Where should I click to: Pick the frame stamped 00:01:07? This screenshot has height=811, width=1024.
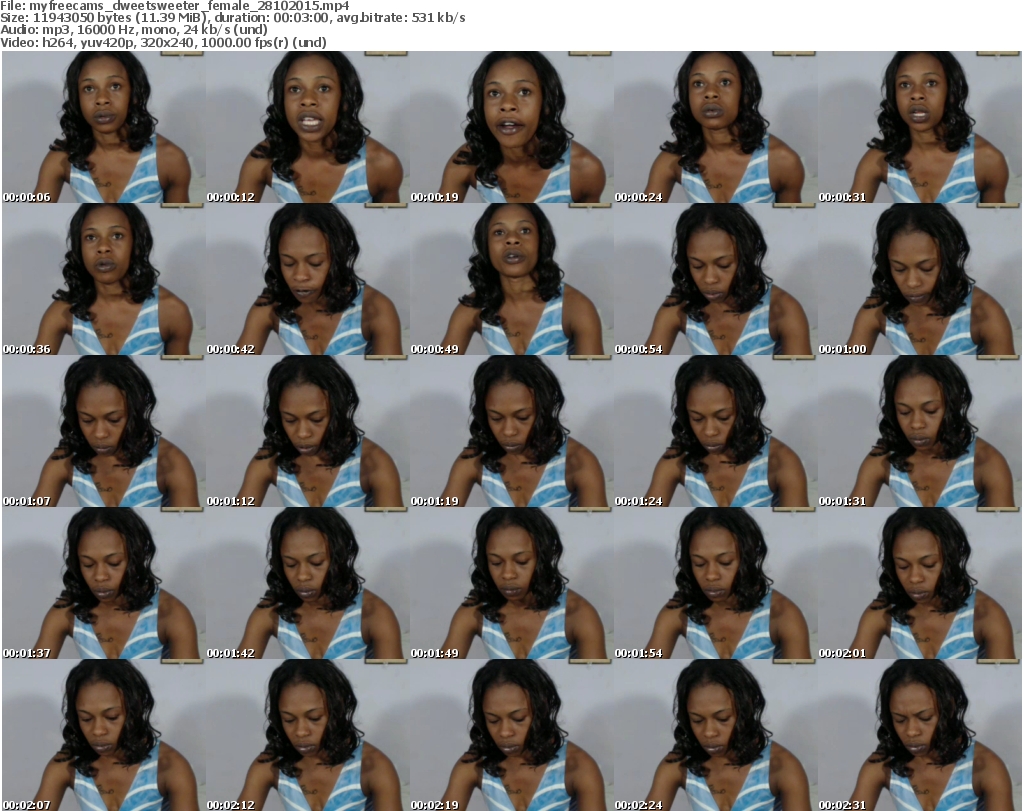point(103,431)
